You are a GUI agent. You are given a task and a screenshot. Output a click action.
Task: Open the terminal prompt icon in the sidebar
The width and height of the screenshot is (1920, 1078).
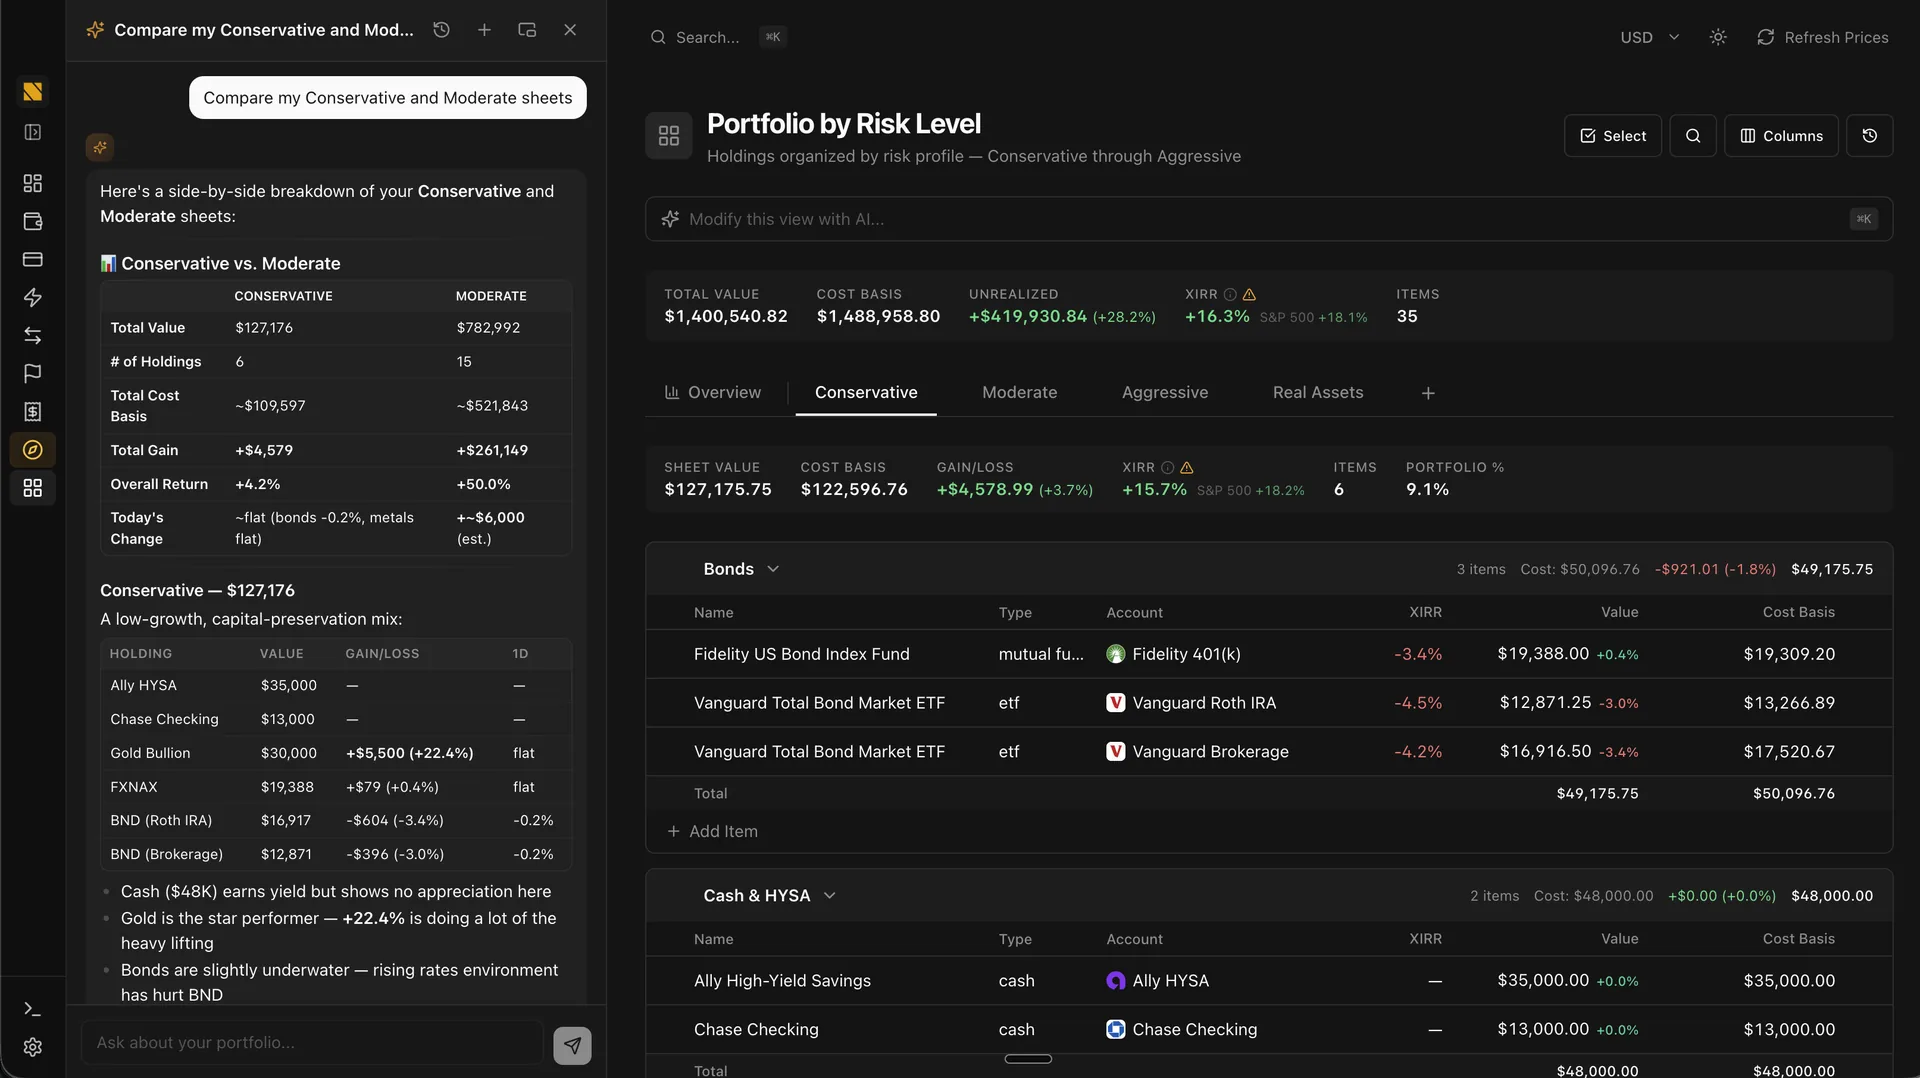pyautogui.click(x=33, y=1009)
